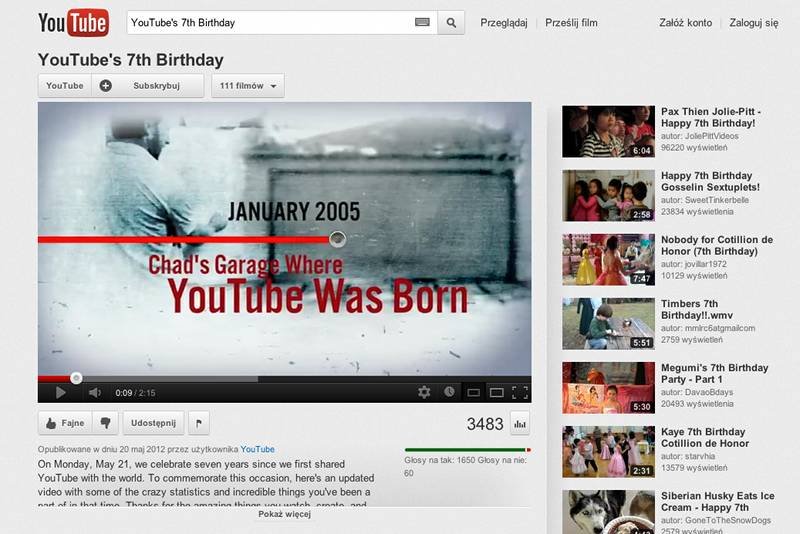The width and height of the screenshot is (800, 534).
Task: Switch to small player size icon
Action: 473,392
